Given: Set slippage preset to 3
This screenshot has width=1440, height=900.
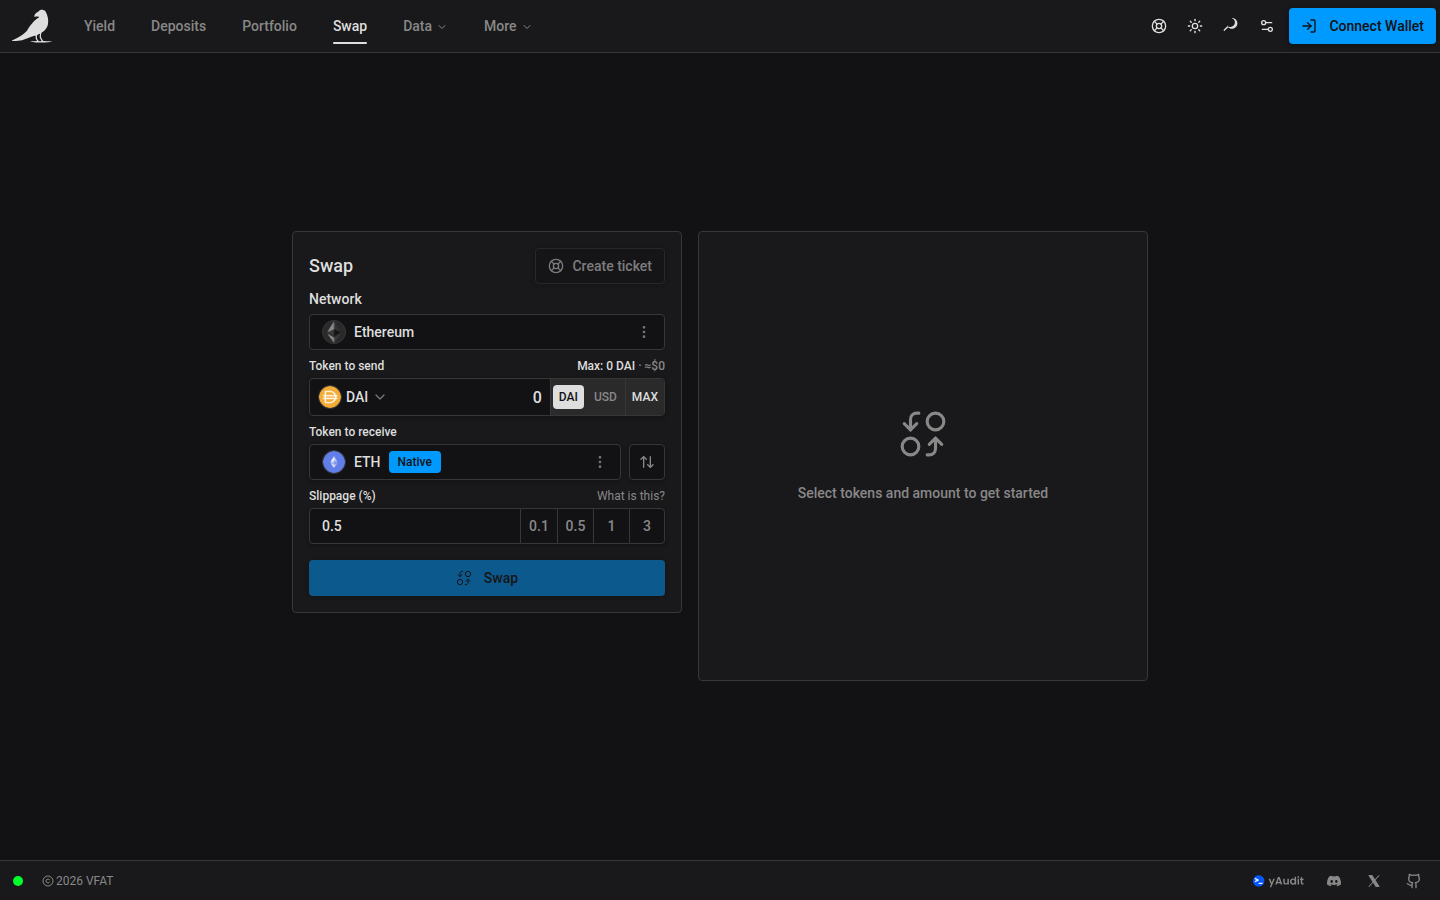Looking at the screenshot, I should click(x=647, y=526).
